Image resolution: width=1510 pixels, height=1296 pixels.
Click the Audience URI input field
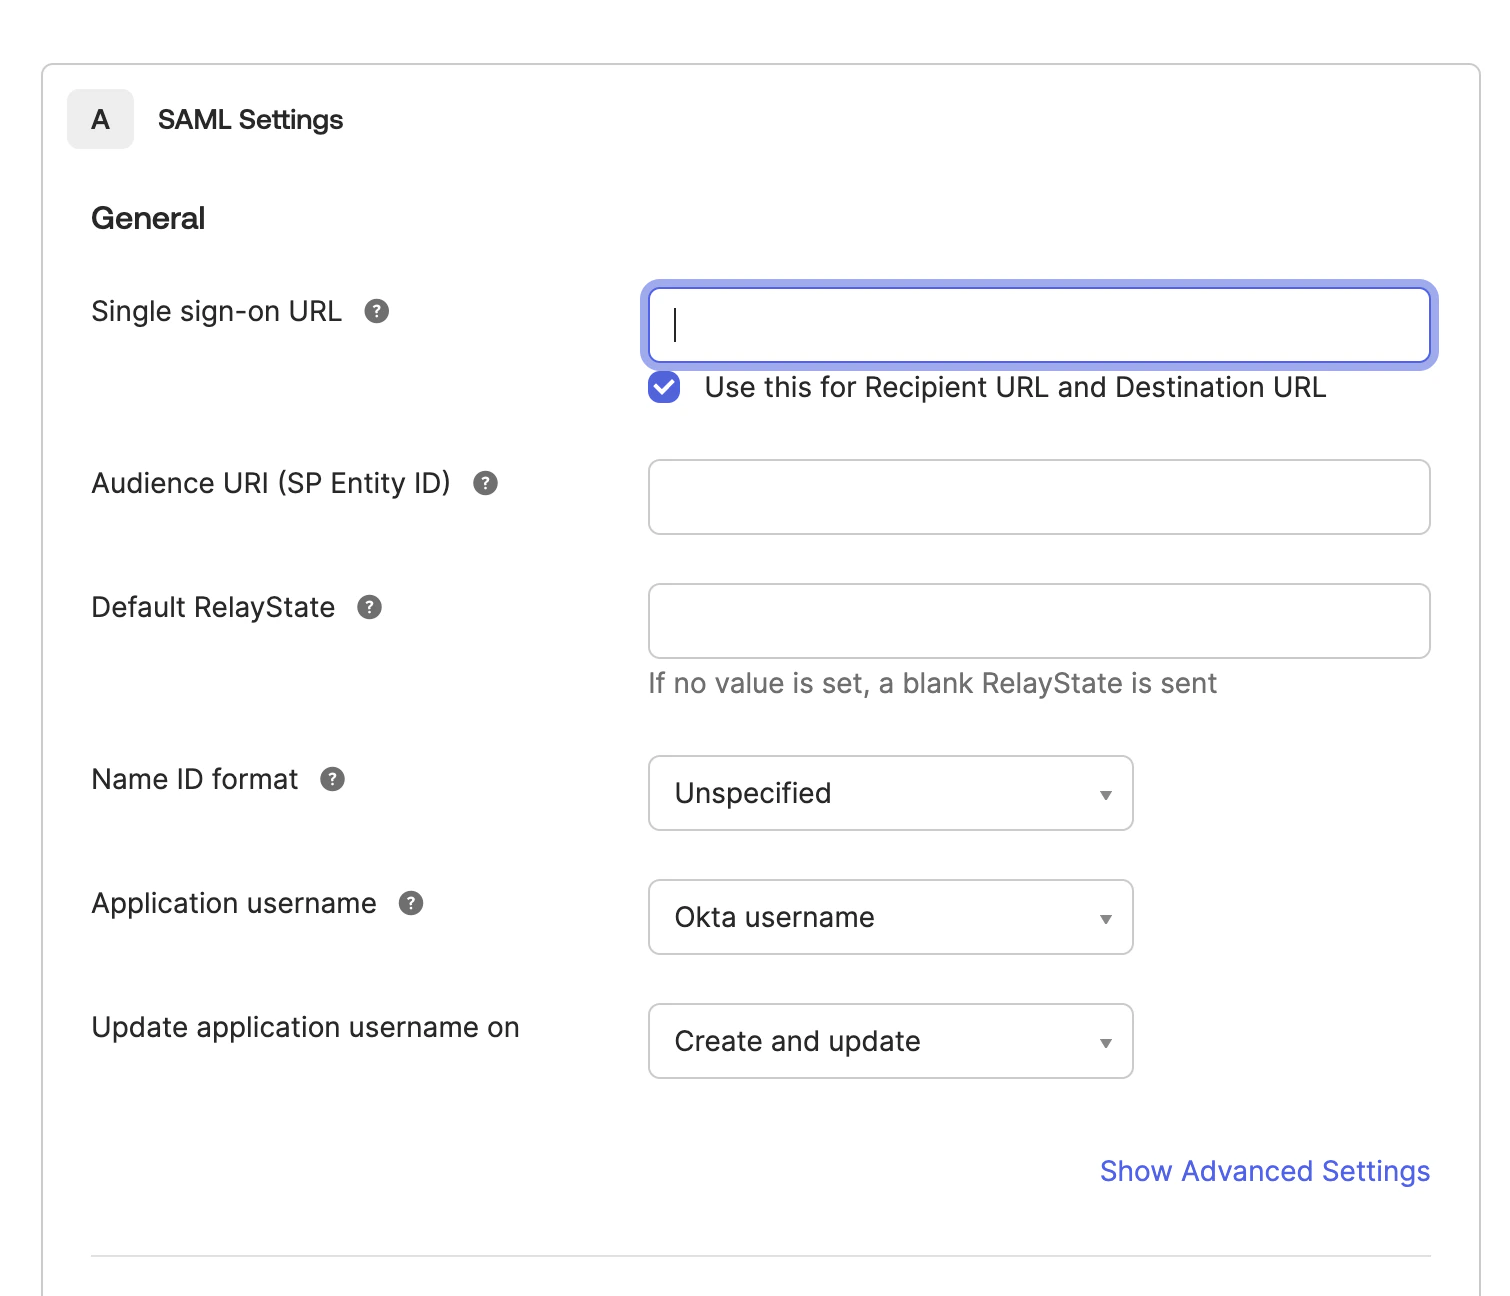(x=1038, y=497)
